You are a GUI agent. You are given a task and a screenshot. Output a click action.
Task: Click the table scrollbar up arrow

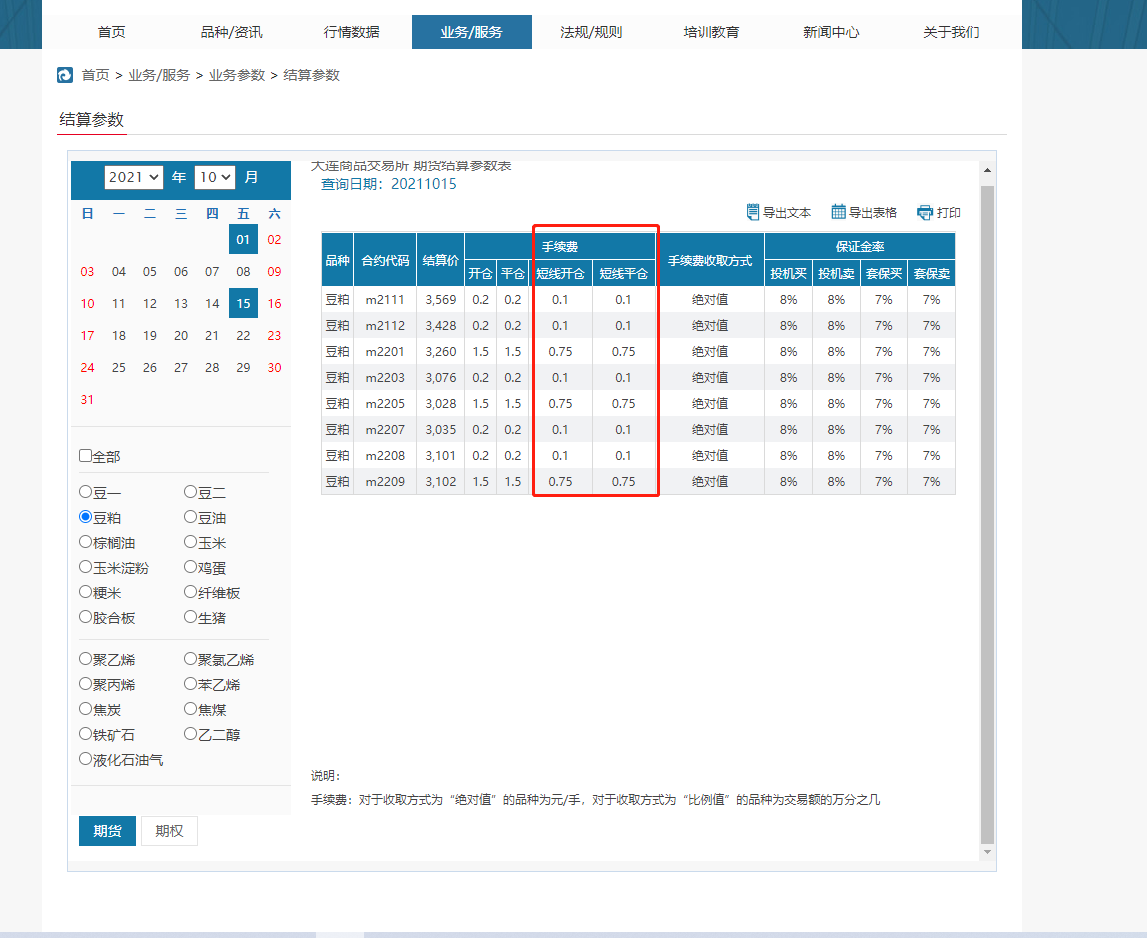tap(988, 170)
